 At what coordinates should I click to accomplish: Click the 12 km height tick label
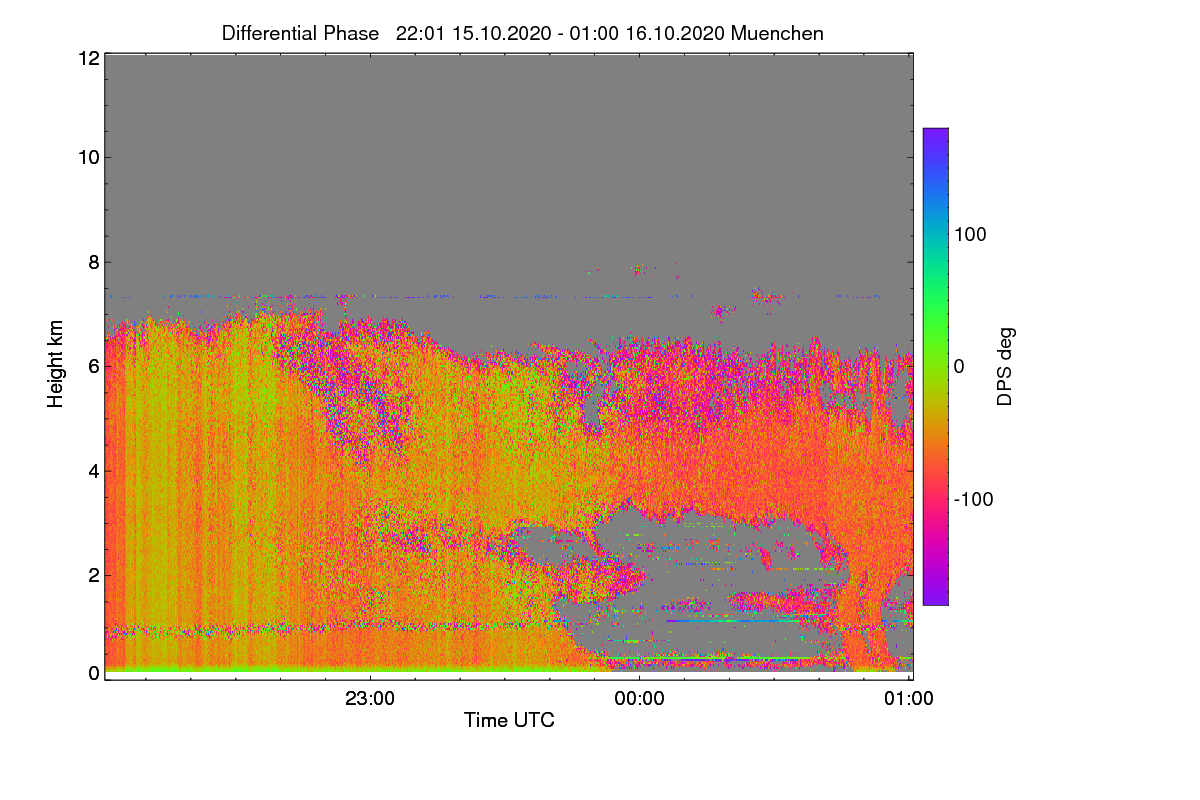[88, 58]
